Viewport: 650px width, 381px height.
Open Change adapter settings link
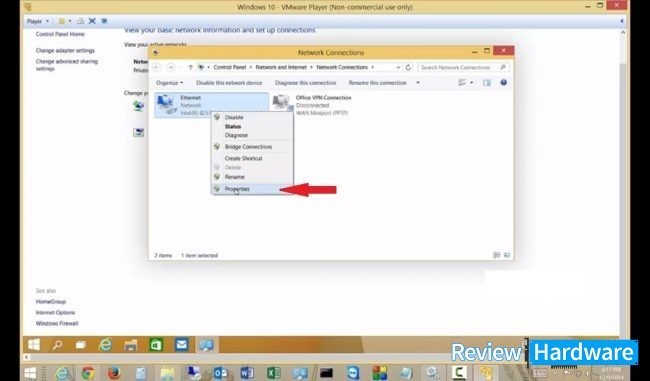click(65, 51)
